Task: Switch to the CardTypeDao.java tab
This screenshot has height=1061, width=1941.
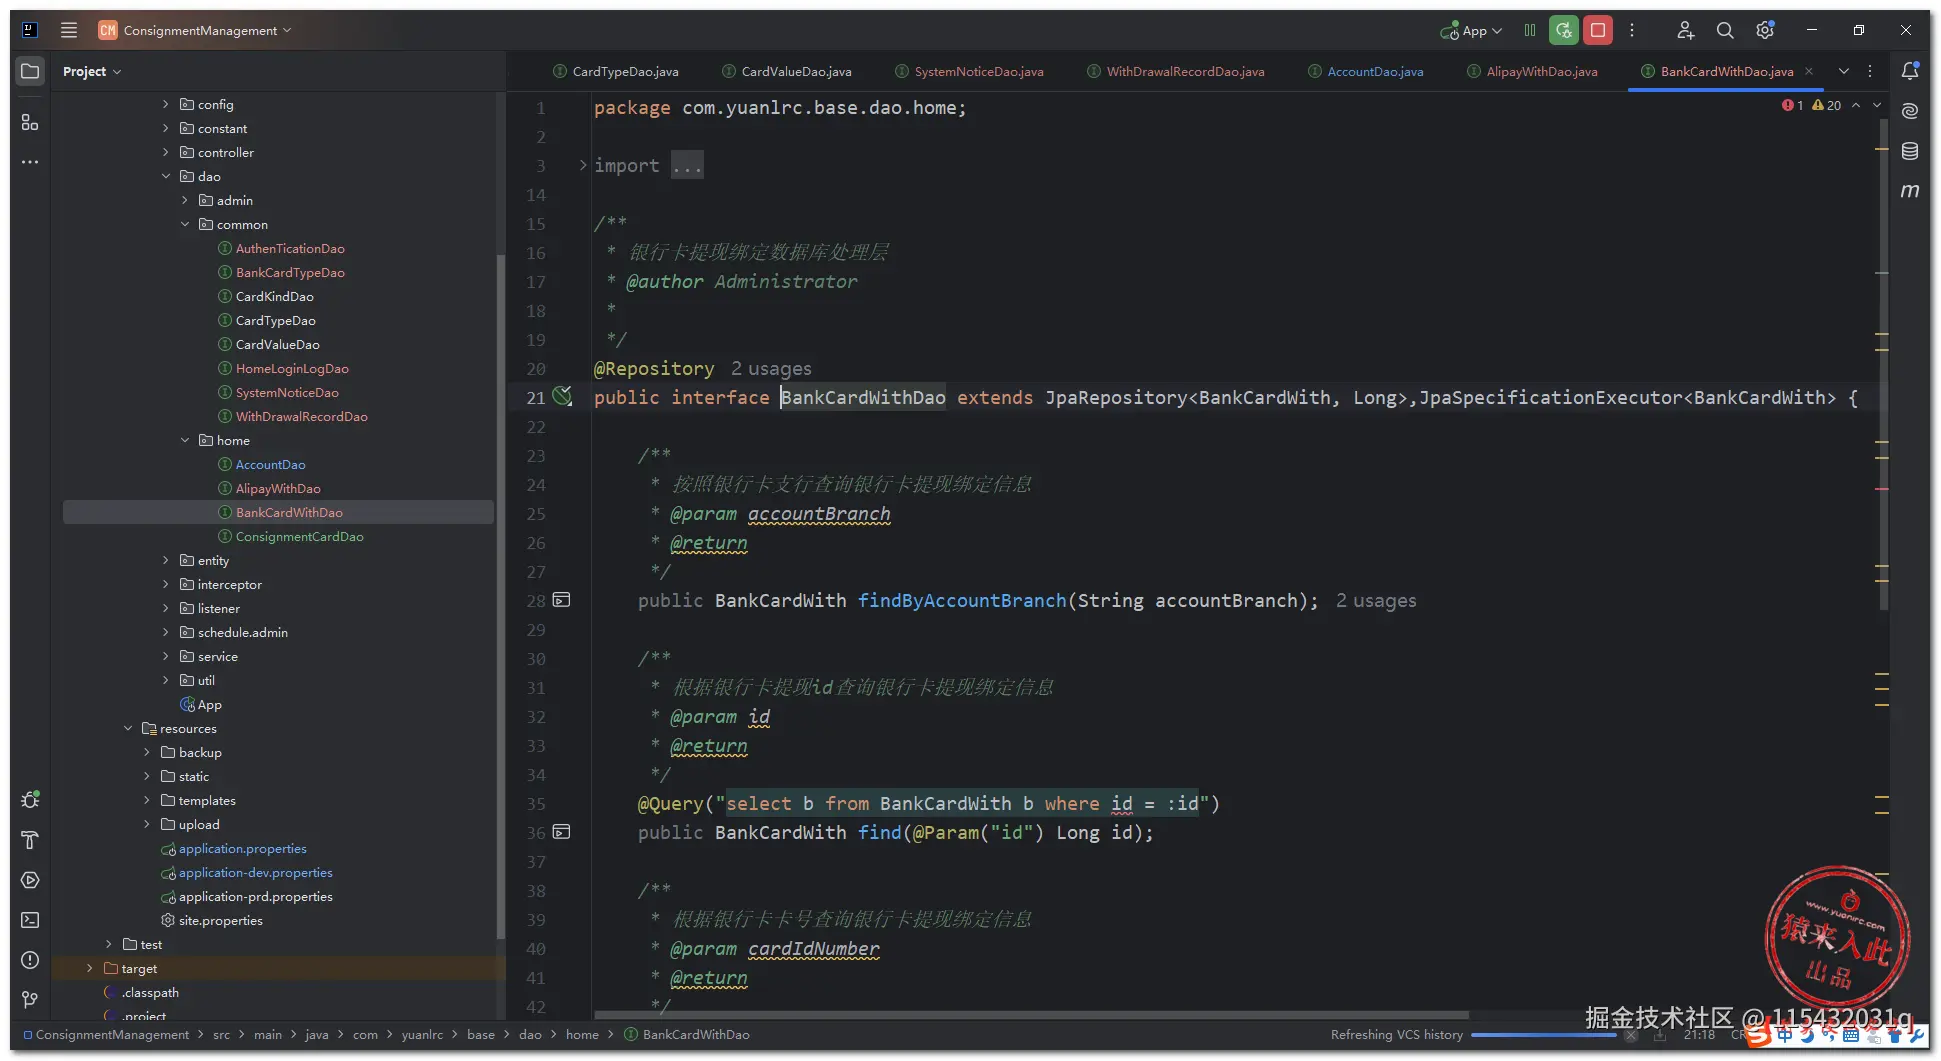Action: [625, 72]
